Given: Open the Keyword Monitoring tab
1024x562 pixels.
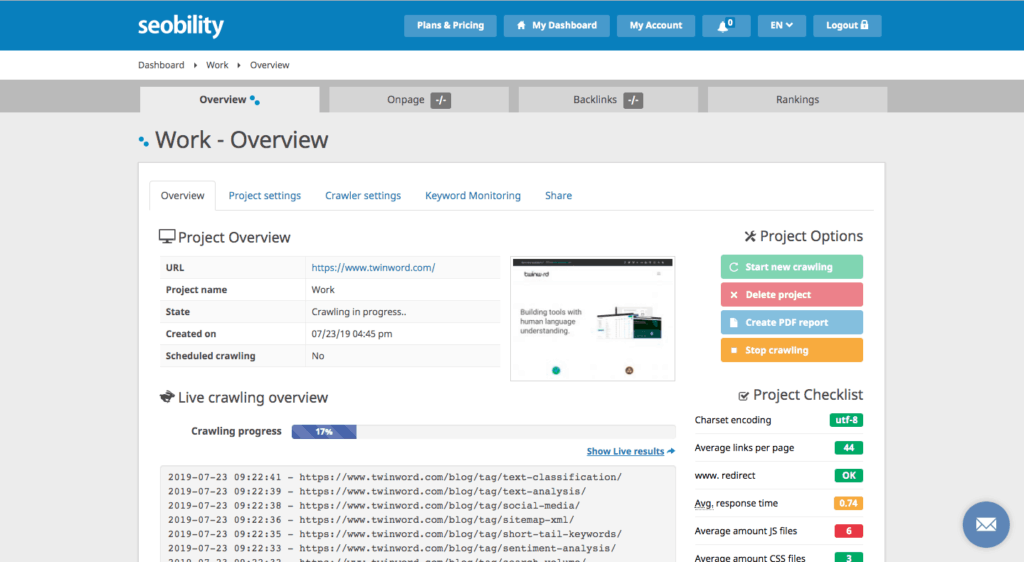Looking at the screenshot, I should 473,195.
